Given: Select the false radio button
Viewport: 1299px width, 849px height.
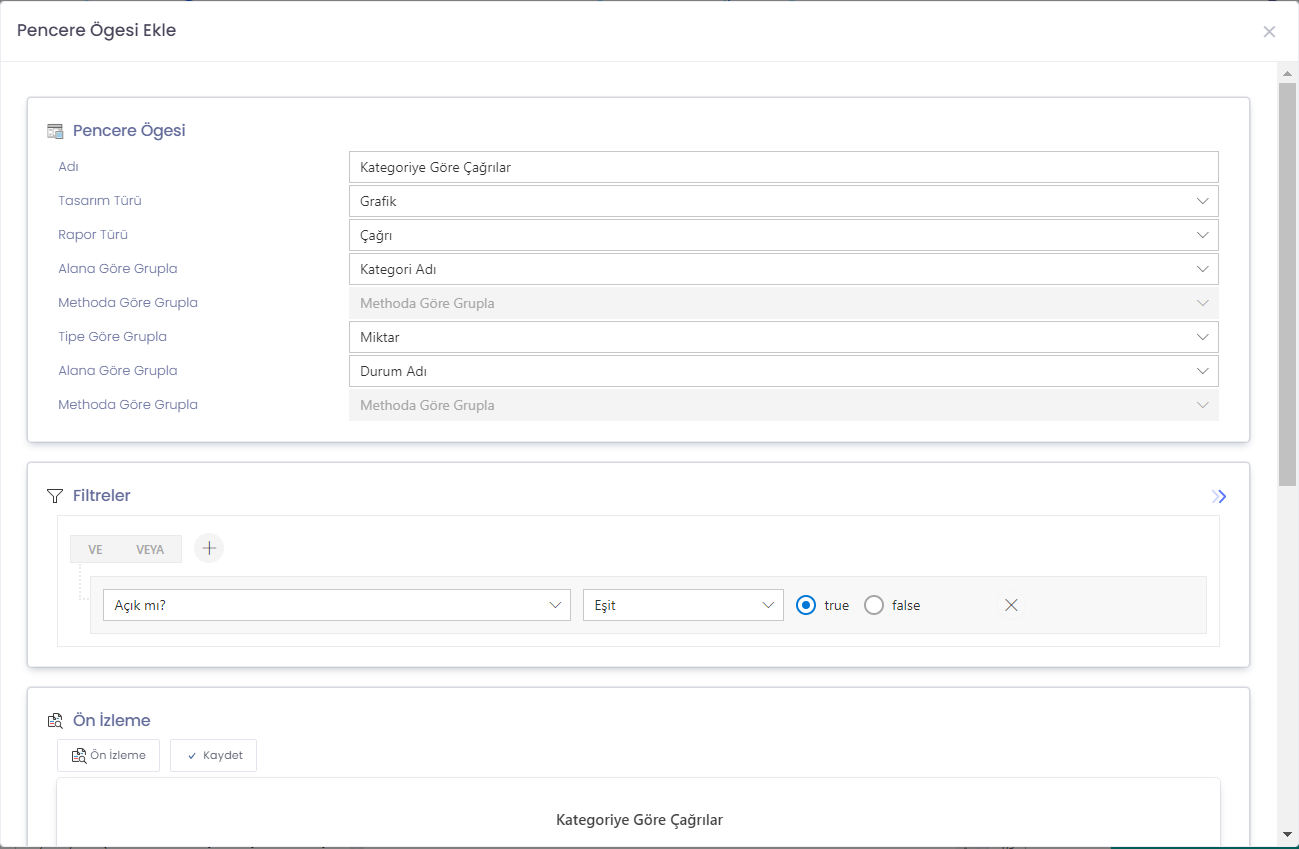Looking at the screenshot, I should (x=874, y=605).
